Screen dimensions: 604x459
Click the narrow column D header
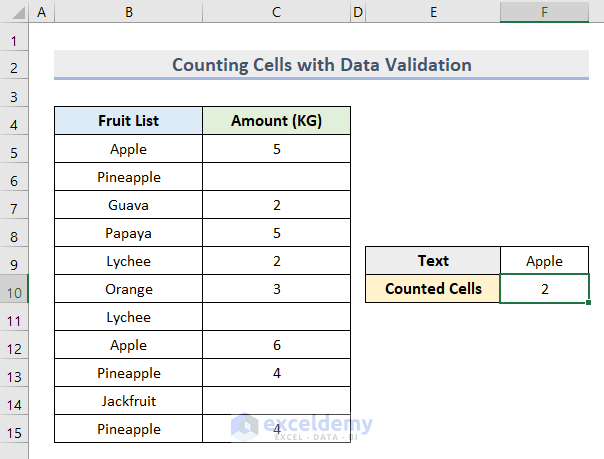(x=357, y=12)
